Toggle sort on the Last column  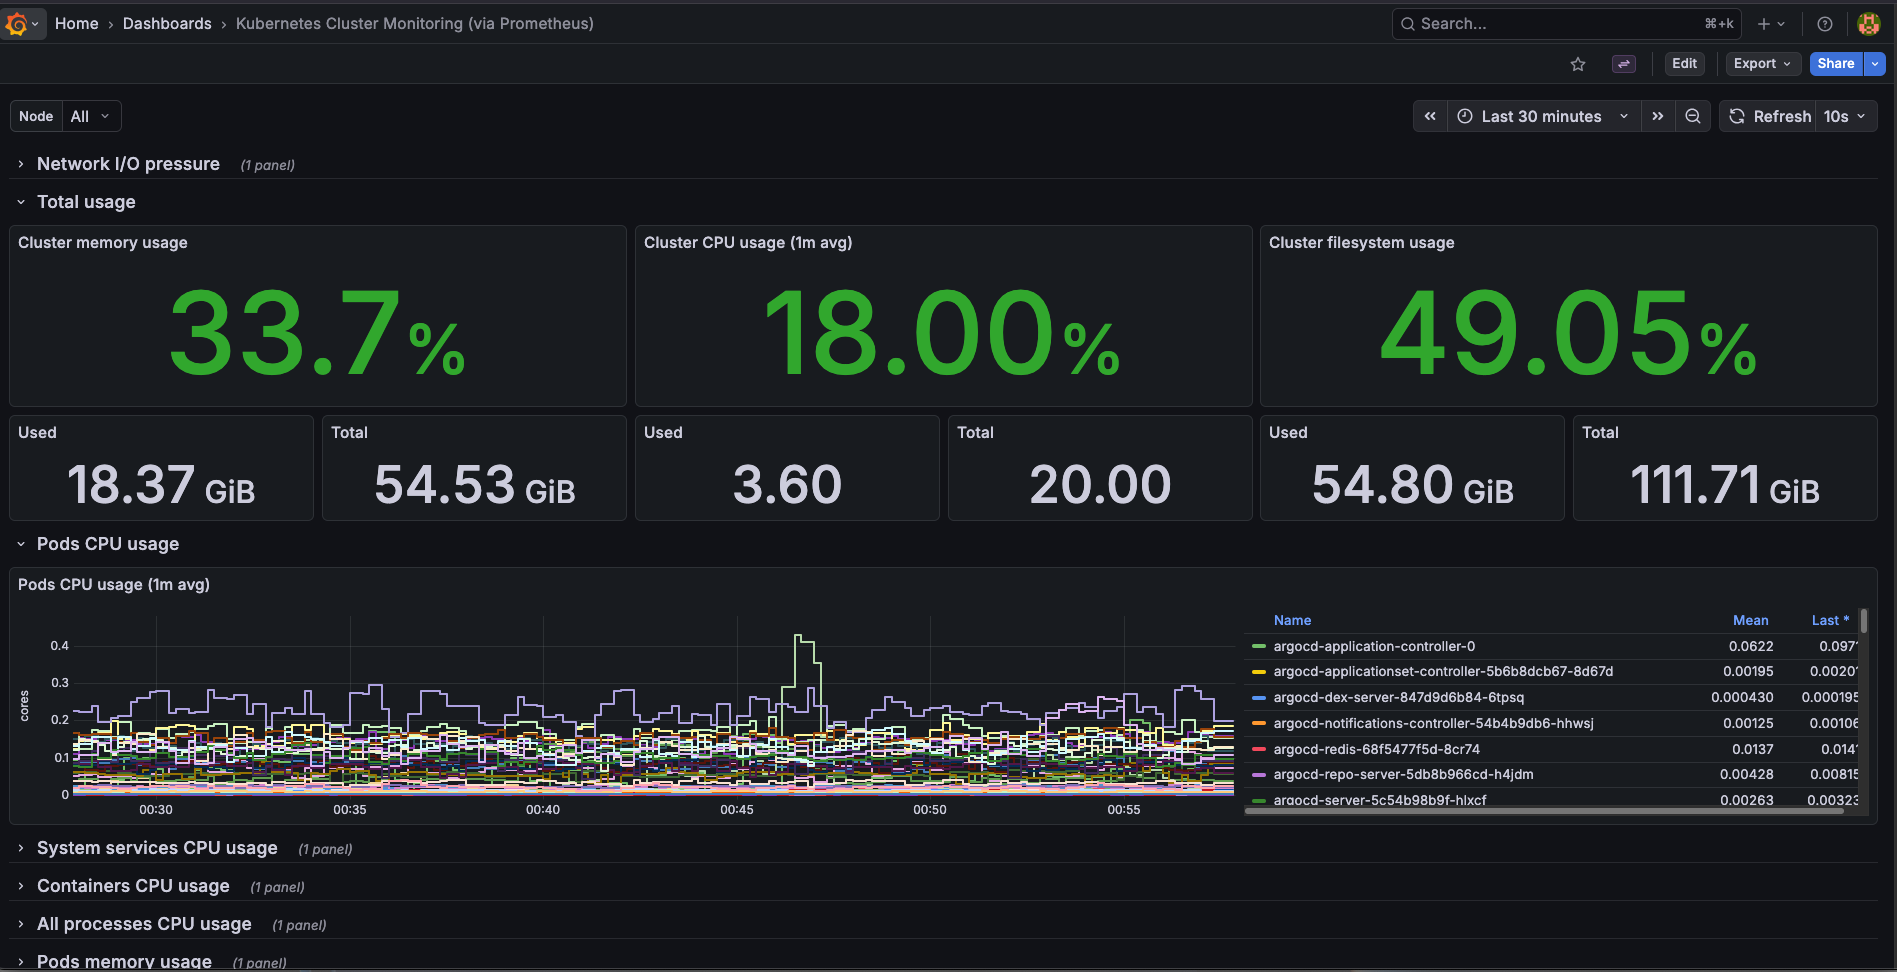pos(1829,620)
